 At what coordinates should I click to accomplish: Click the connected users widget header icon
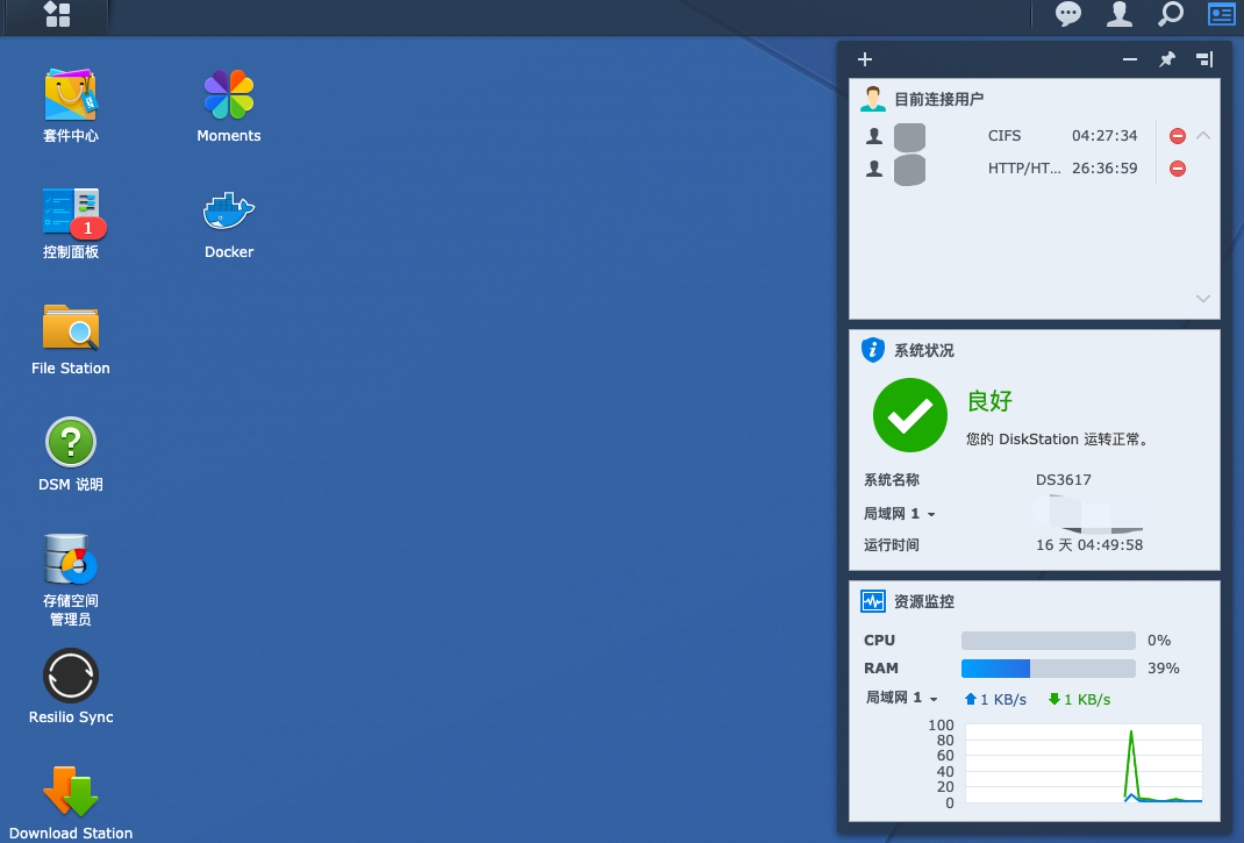873,98
